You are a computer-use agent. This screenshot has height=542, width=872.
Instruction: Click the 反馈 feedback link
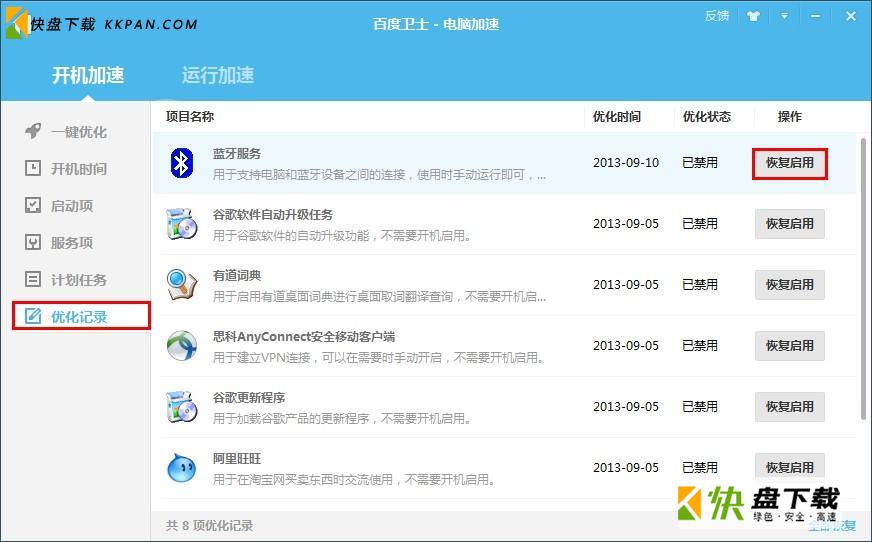[717, 16]
